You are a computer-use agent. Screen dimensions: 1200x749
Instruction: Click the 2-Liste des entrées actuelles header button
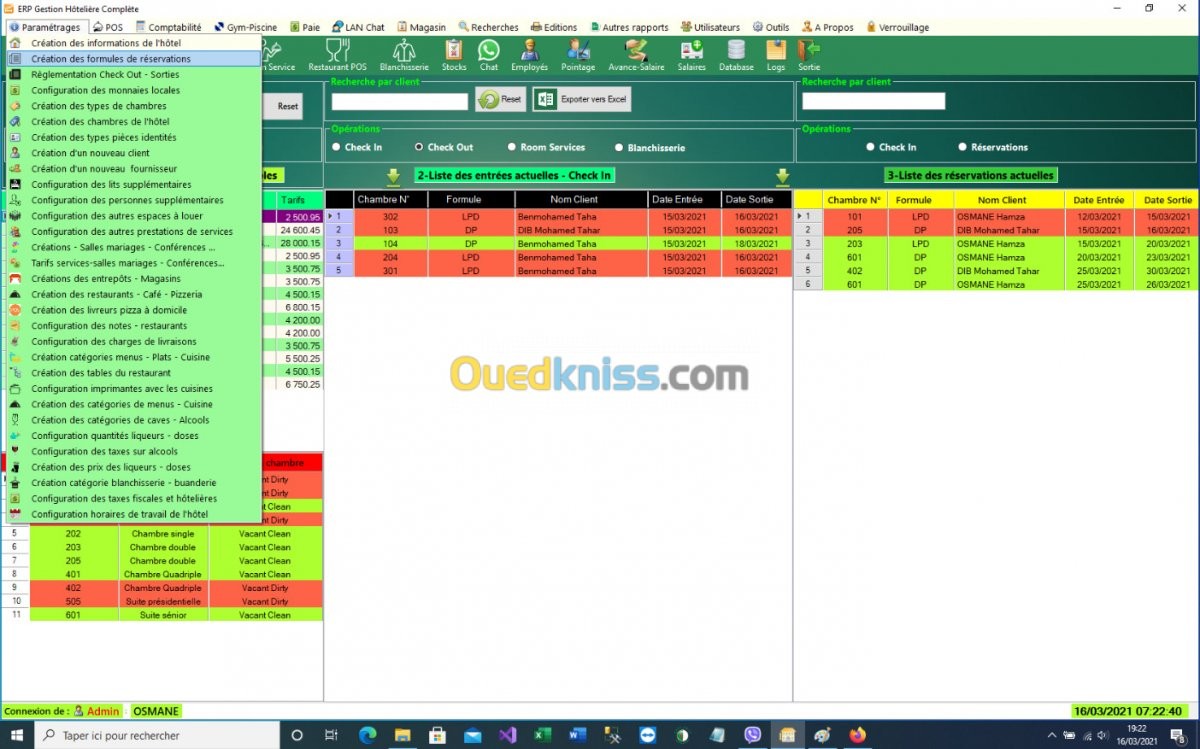pyautogui.click(x=514, y=176)
